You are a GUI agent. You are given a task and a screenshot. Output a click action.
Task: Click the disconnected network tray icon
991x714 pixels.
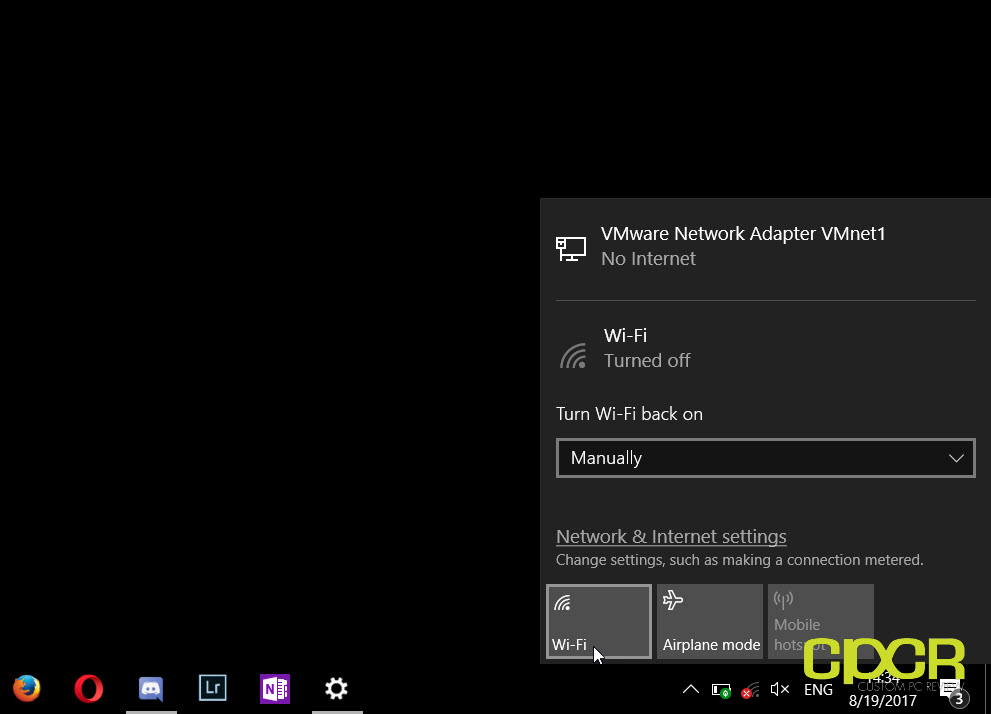point(751,690)
